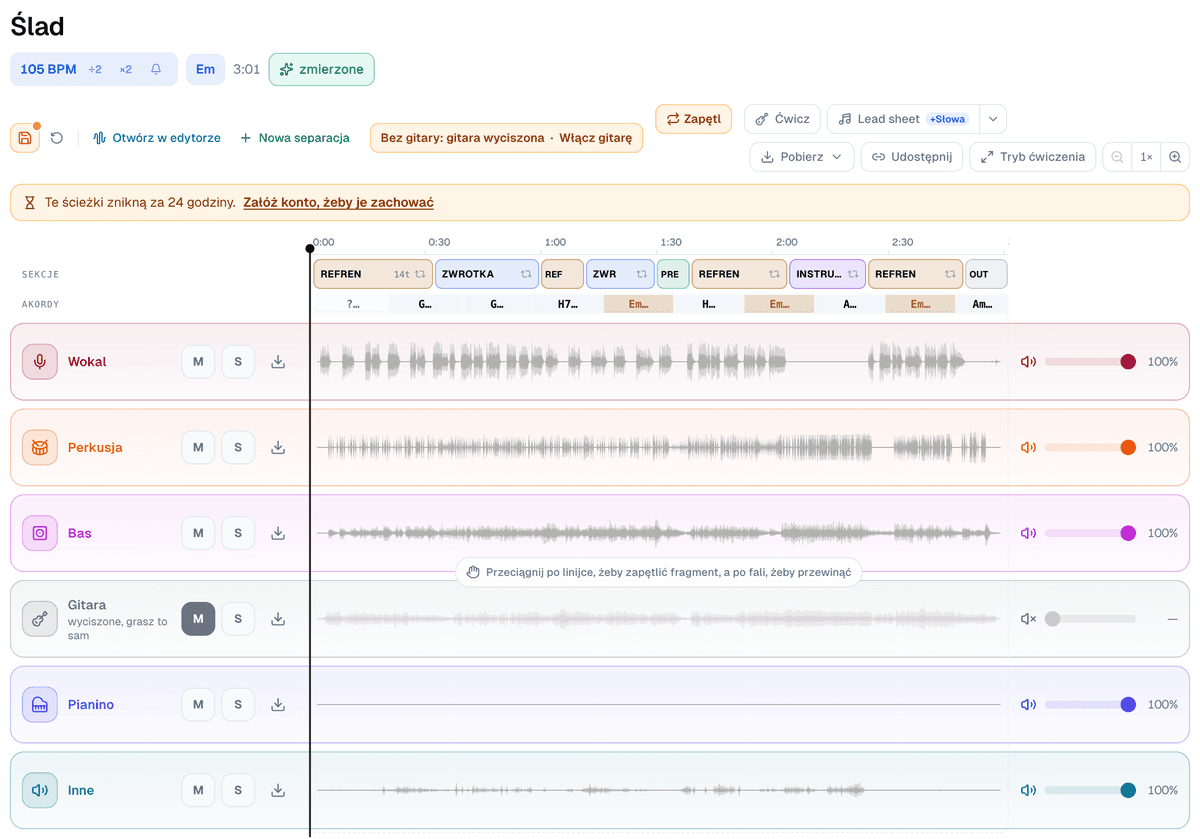This screenshot has width=1200, height=839.
Task: Download the Gitara stem
Action: (278, 619)
